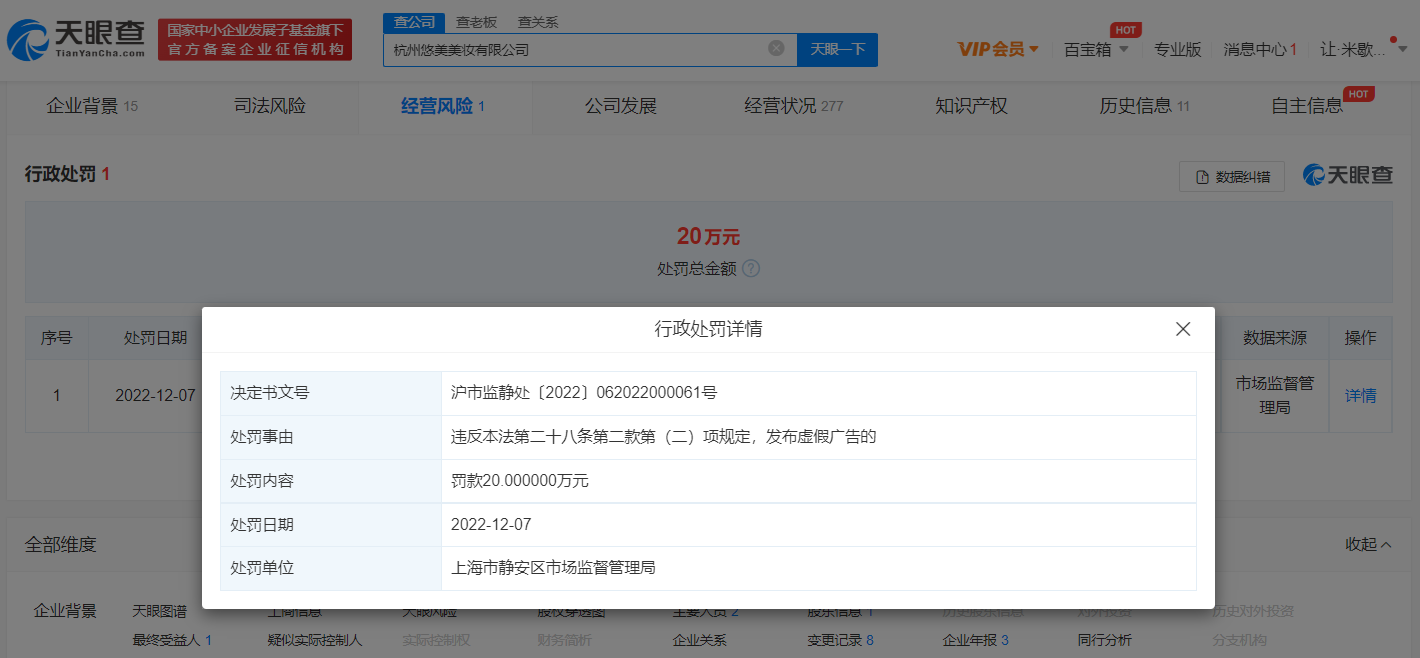Clear the search box text
Screen dimensions: 1420x658
pos(776,49)
